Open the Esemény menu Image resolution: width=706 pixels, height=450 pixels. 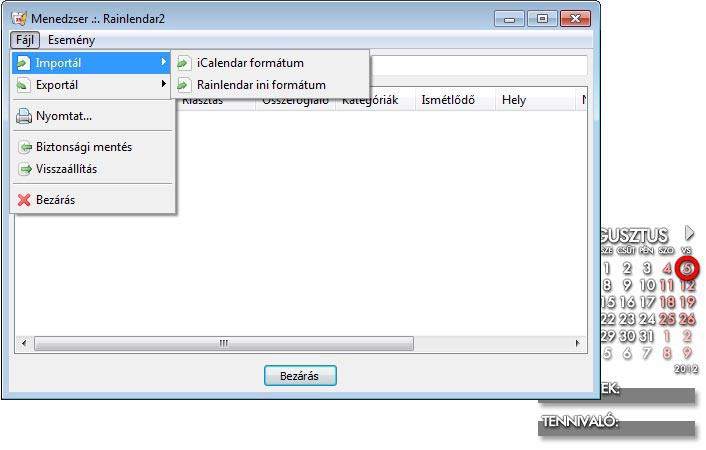(71, 40)
